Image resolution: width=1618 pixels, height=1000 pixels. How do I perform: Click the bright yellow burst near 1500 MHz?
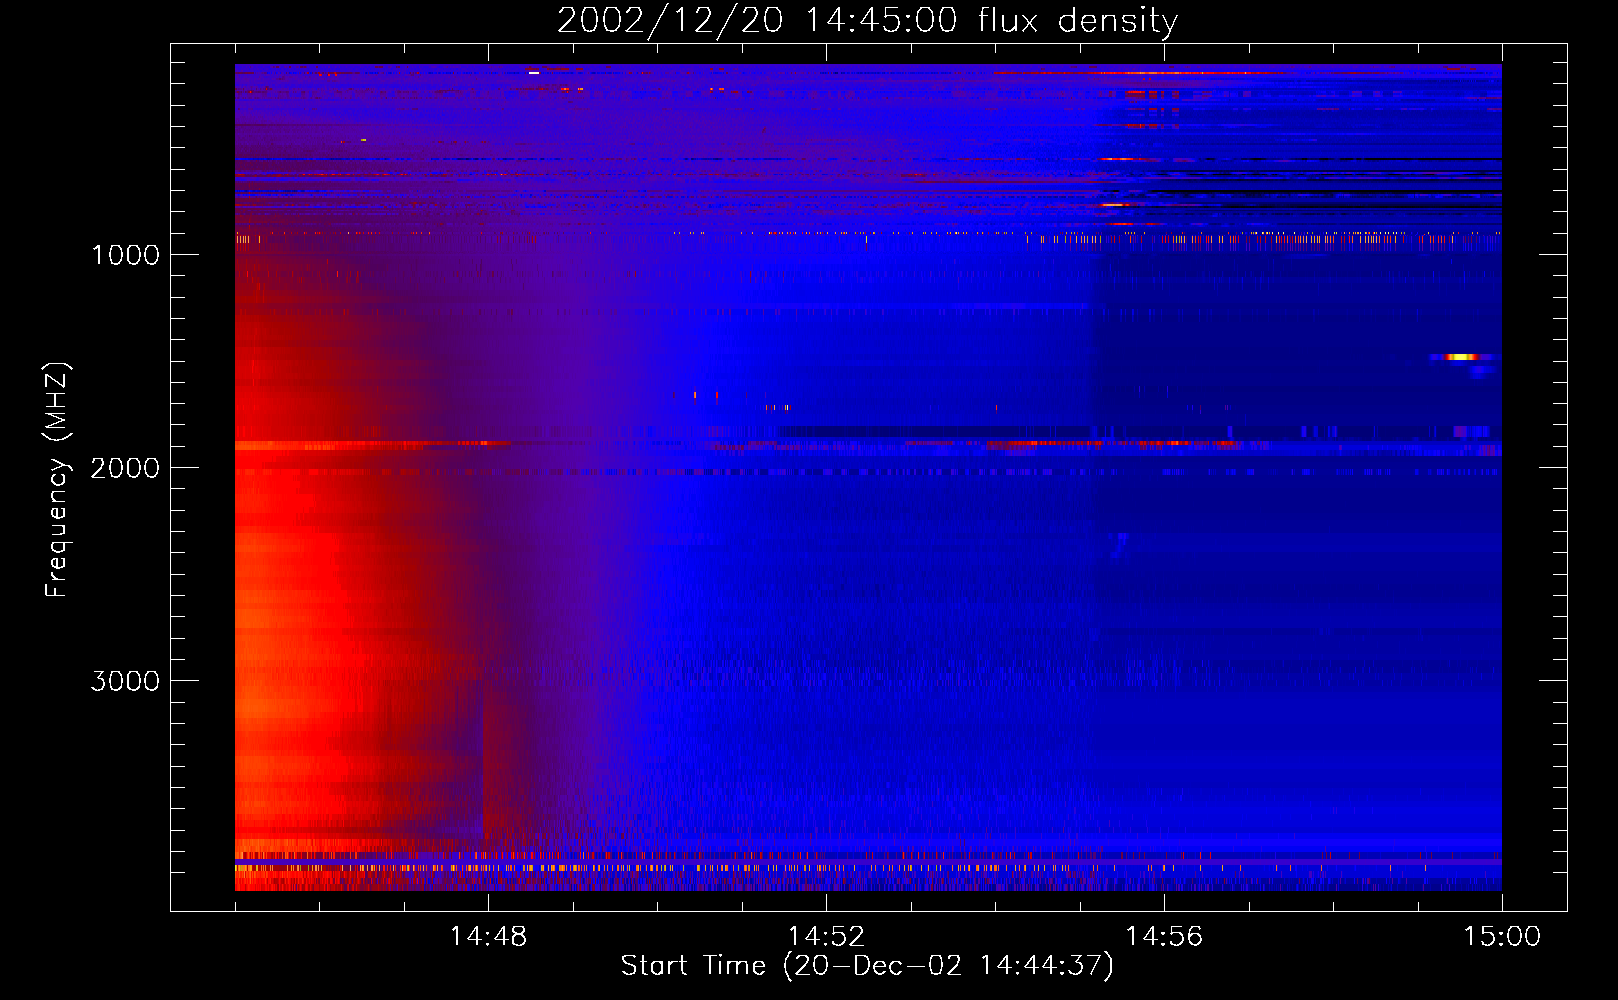[1463, 357]
